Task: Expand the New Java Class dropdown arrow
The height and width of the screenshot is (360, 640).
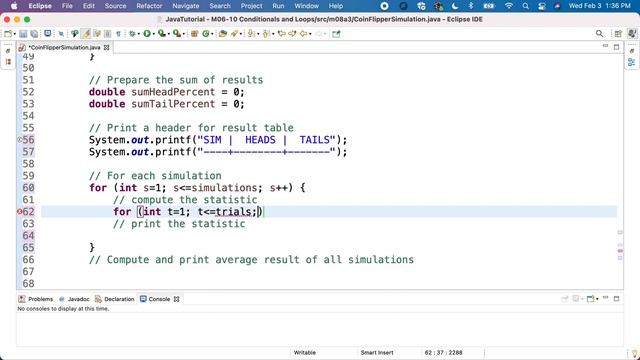Action: (212, 34)
